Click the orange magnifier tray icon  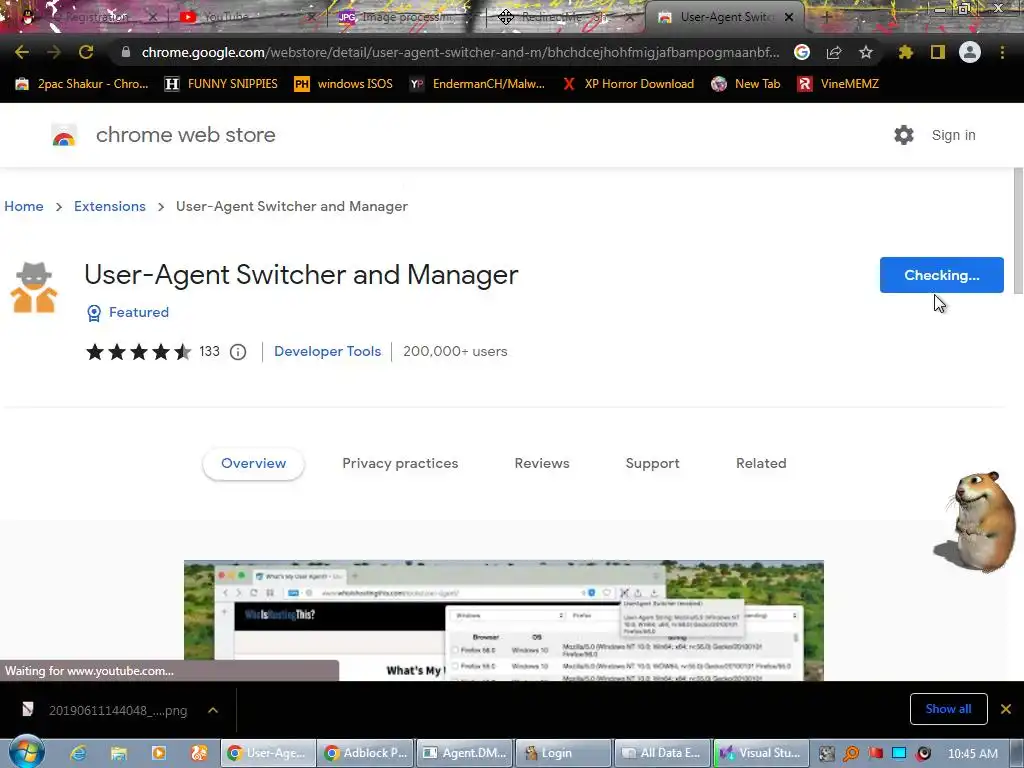[851, 754]
